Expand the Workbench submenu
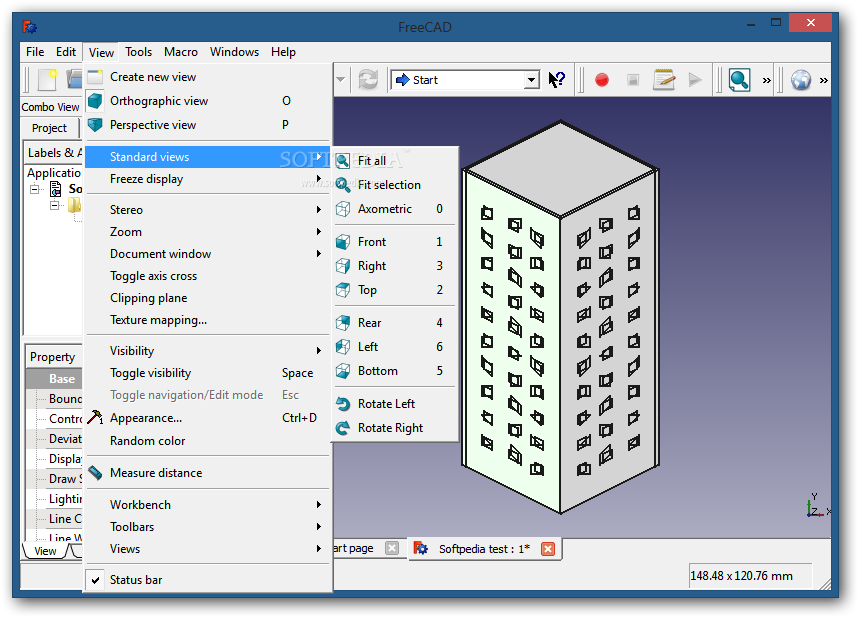 click(208, 505)
